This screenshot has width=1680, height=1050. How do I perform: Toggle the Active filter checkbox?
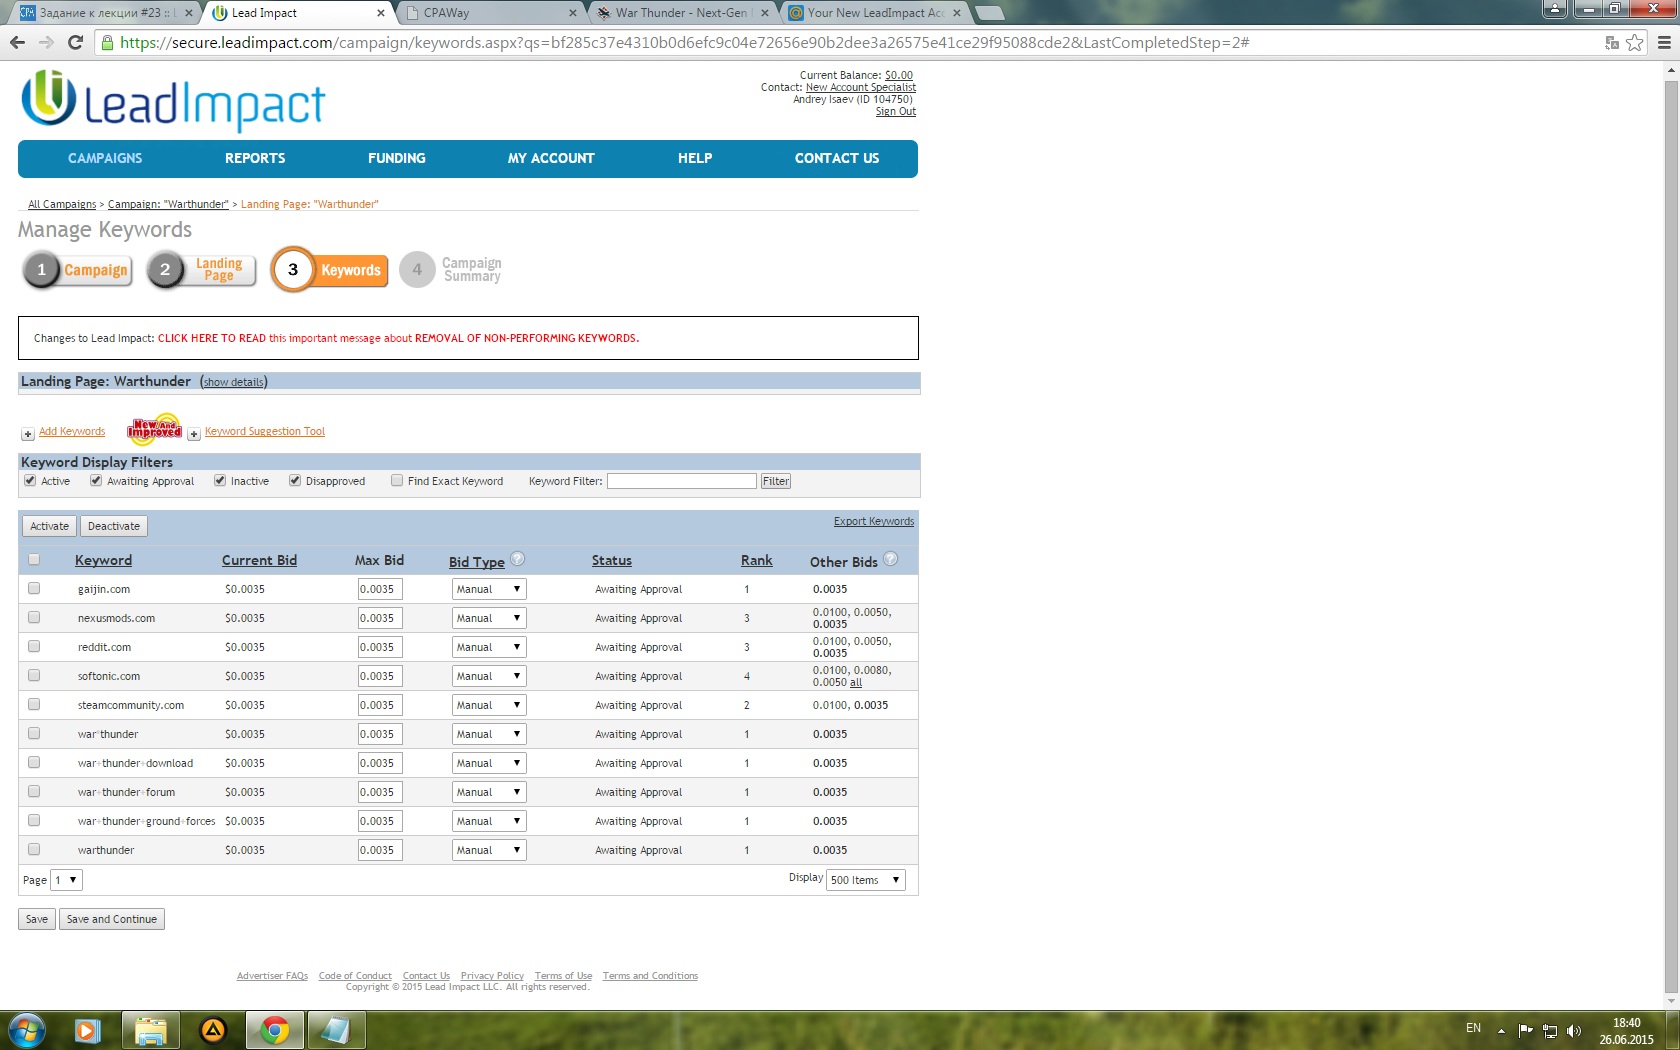(30, 480)
